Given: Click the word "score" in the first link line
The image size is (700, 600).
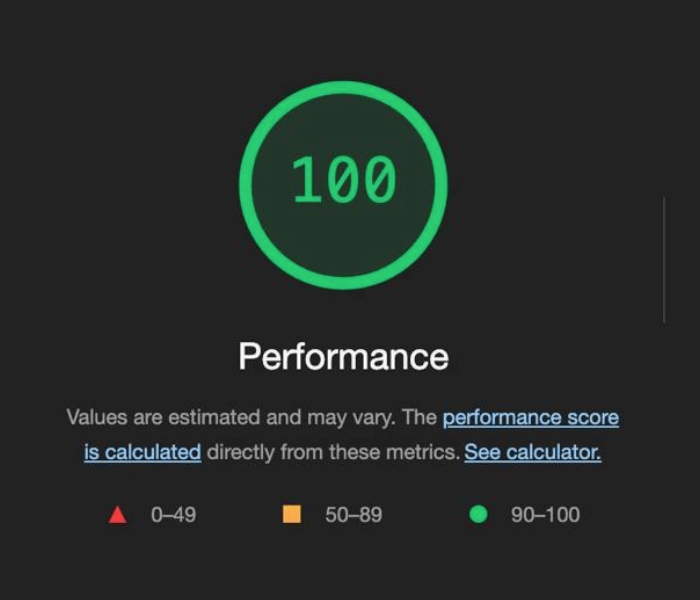Looking at the screenshot, I should 592,418.
